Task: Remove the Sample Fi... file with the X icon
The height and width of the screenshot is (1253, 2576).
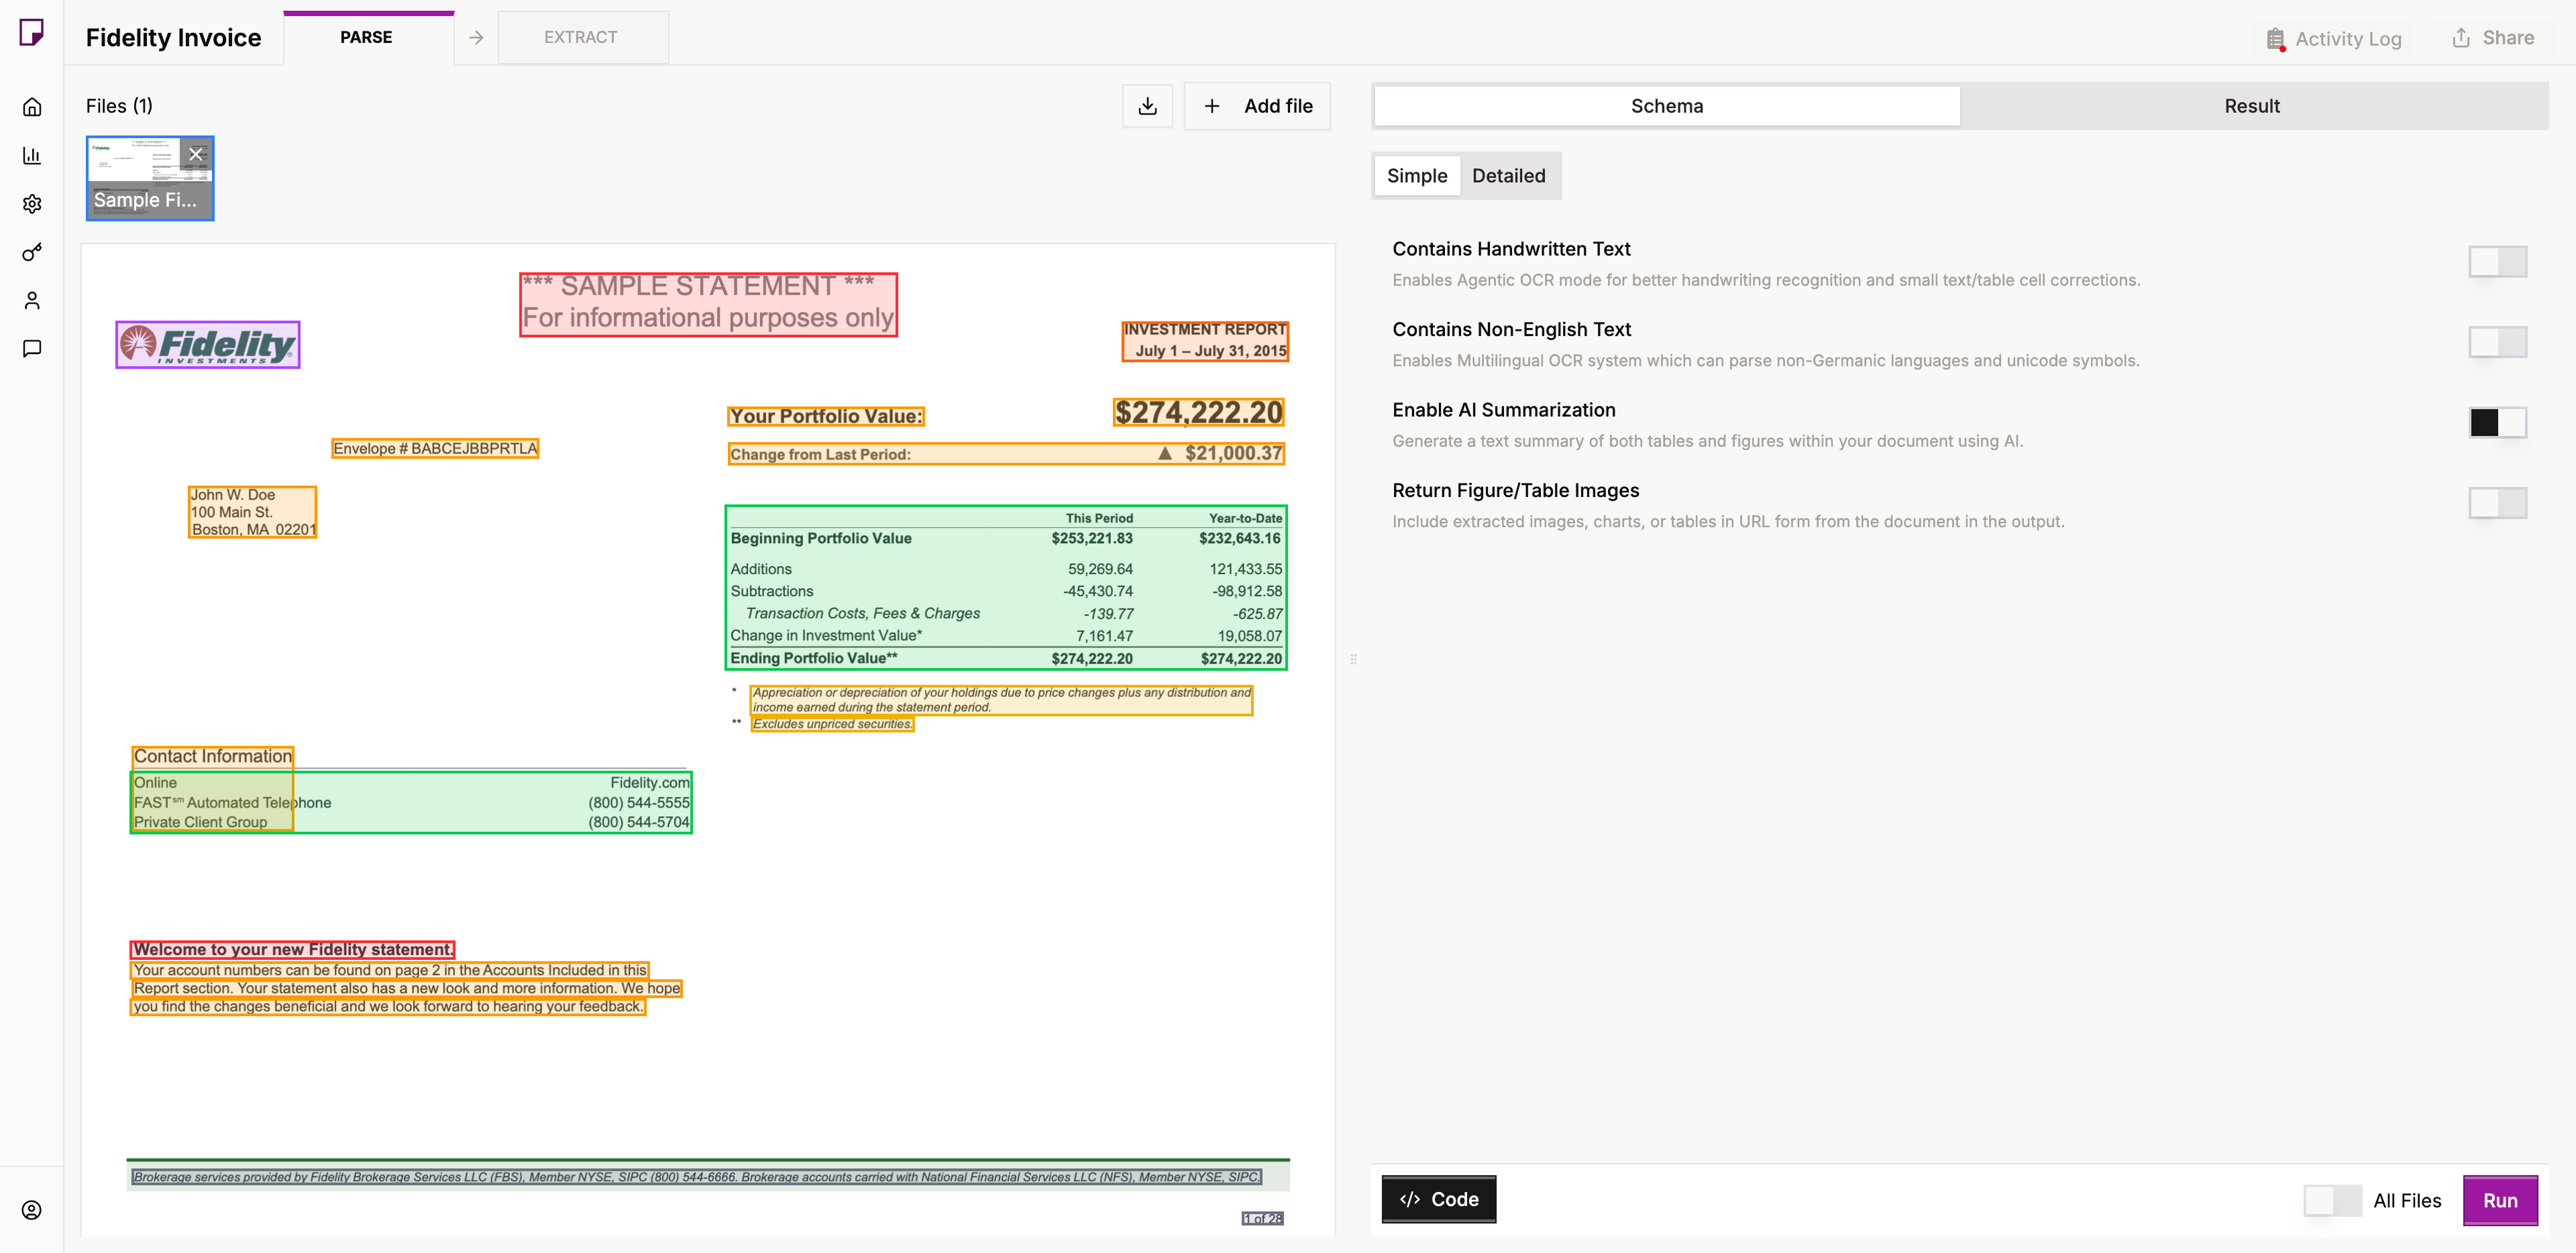Action: tap(196, 154)
